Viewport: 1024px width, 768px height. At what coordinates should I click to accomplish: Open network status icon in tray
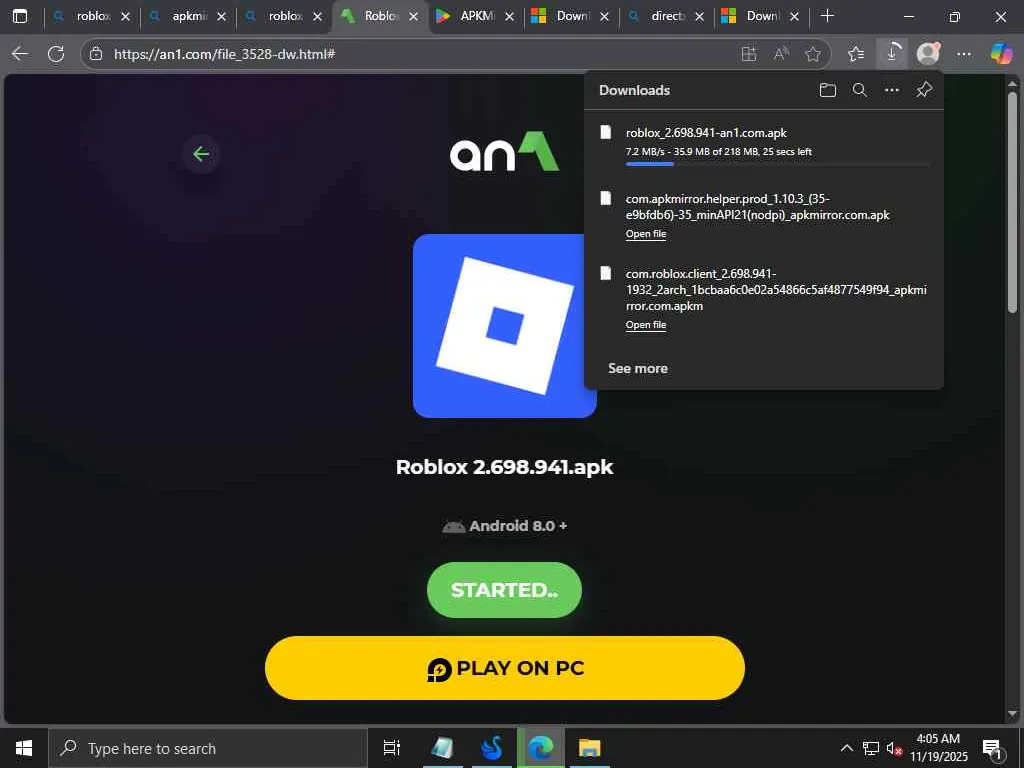click(871, 748)
